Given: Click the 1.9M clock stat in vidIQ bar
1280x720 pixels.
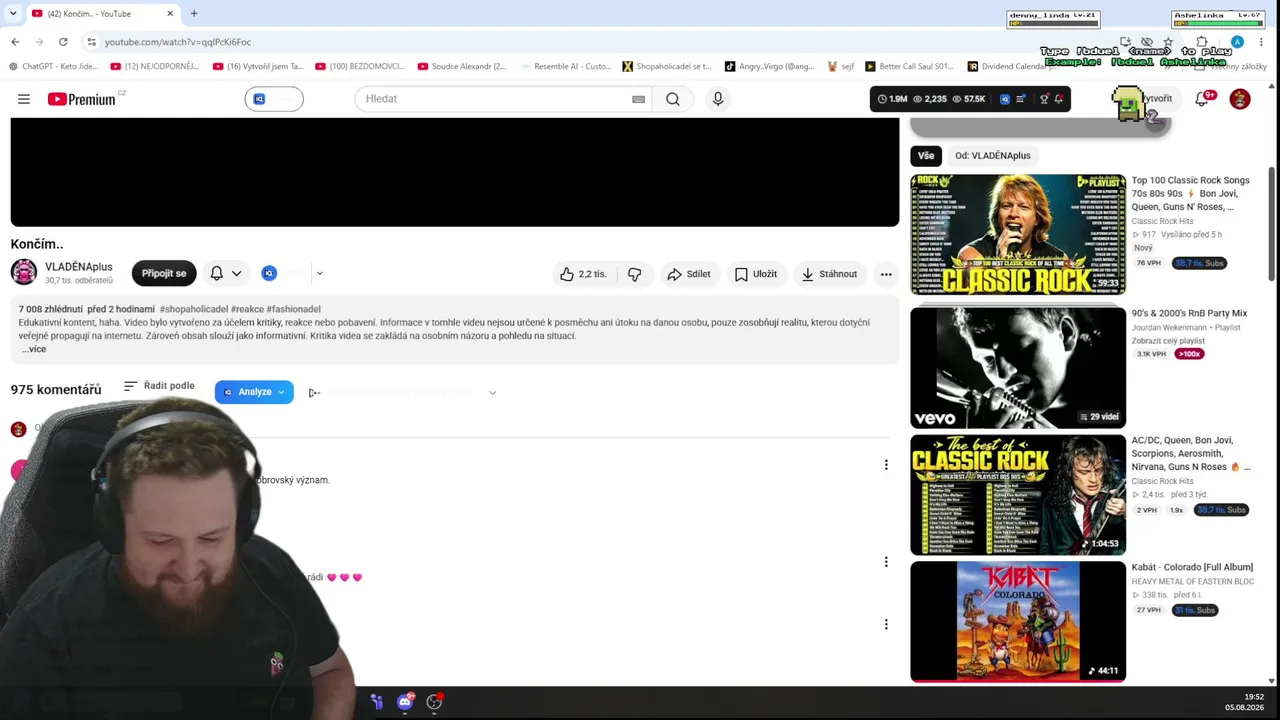Looking at the screenshot, I should click(893, 99).
